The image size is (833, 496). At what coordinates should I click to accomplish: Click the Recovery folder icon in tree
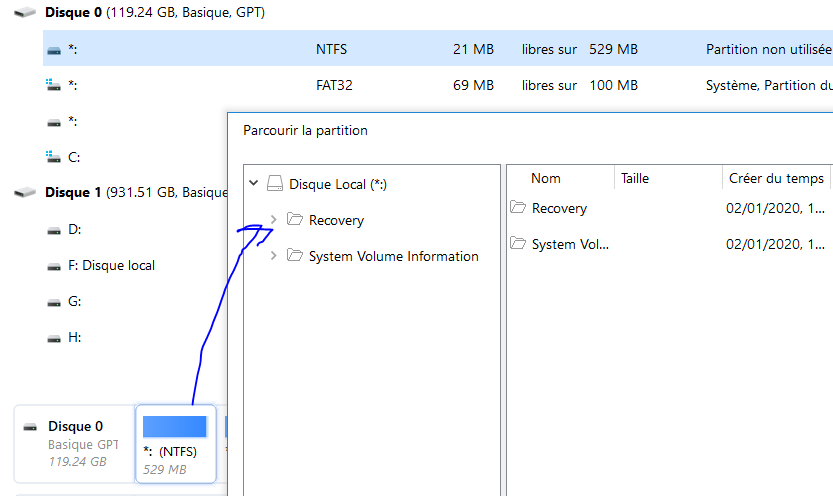pos(294,220)
